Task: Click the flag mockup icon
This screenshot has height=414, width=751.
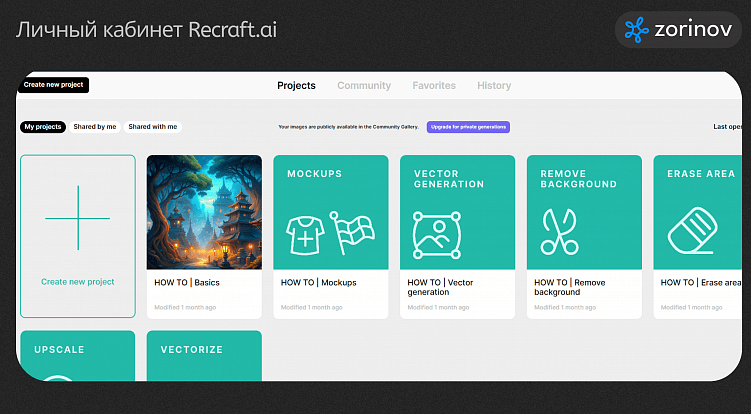Action: [x=353, y=232]
